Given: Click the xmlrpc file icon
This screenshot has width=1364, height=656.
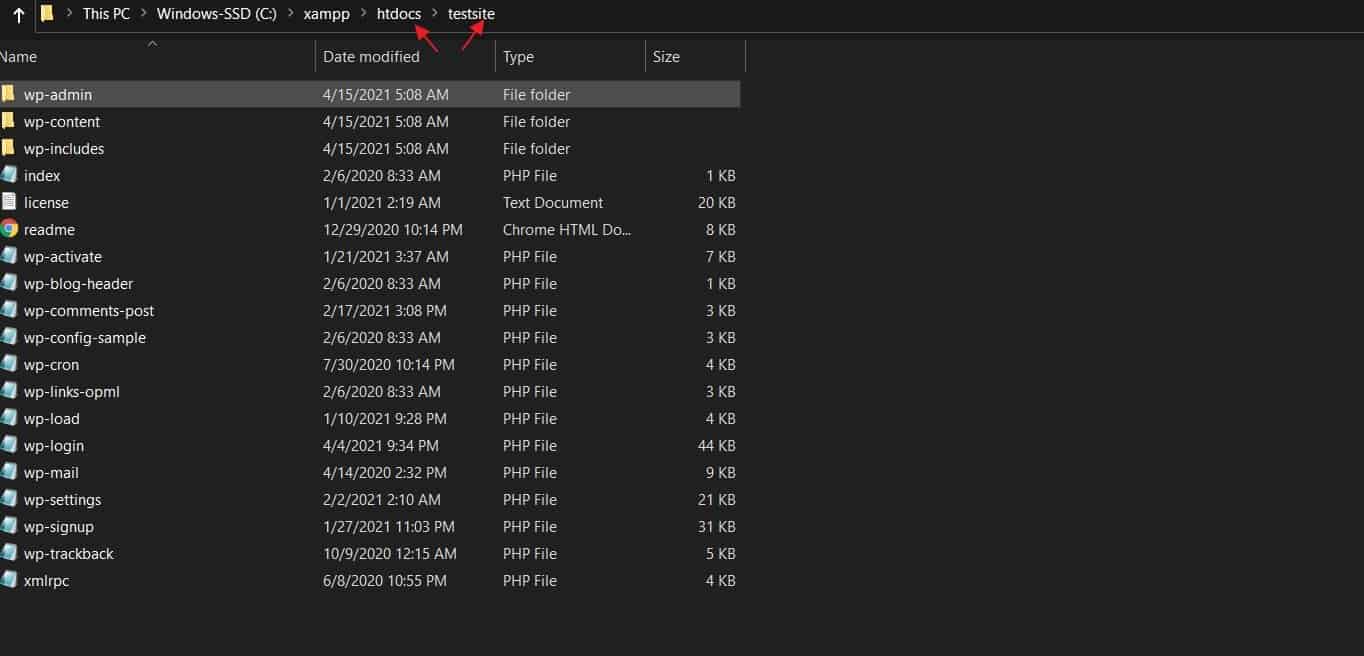Looking at the screenshot, I should [8, 580].
